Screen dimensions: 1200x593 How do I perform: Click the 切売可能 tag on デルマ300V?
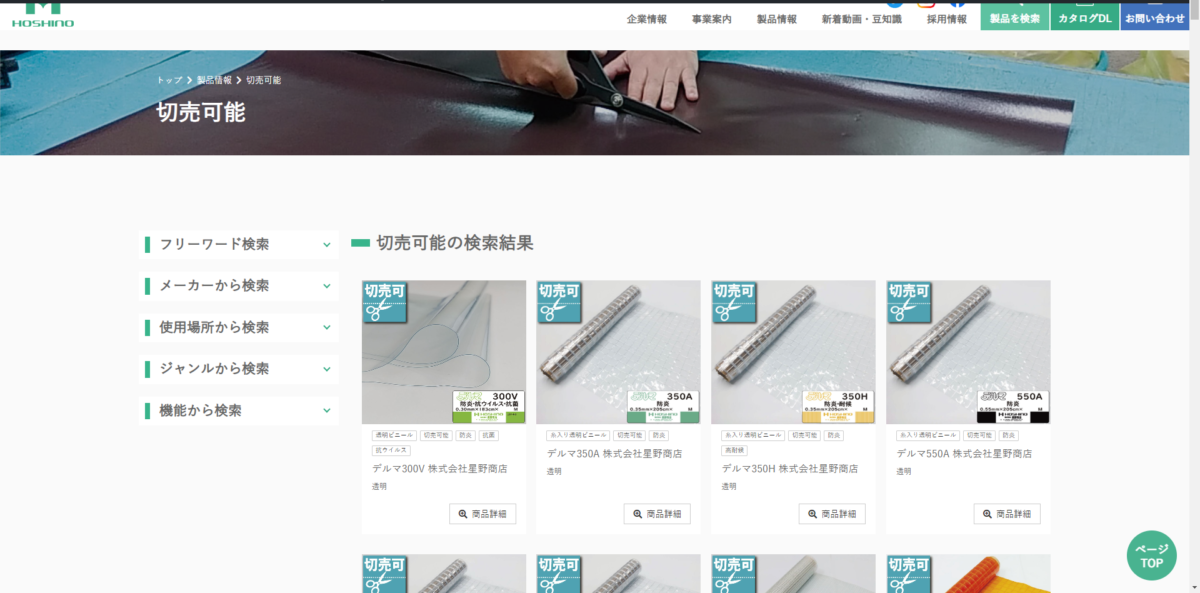pos(436,436)
